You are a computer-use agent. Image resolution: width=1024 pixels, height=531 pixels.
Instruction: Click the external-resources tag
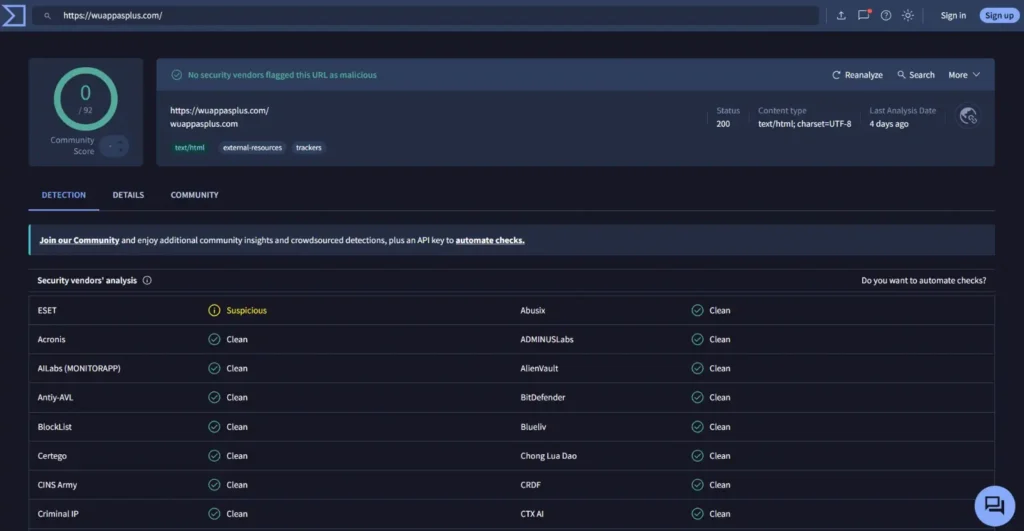252,148
